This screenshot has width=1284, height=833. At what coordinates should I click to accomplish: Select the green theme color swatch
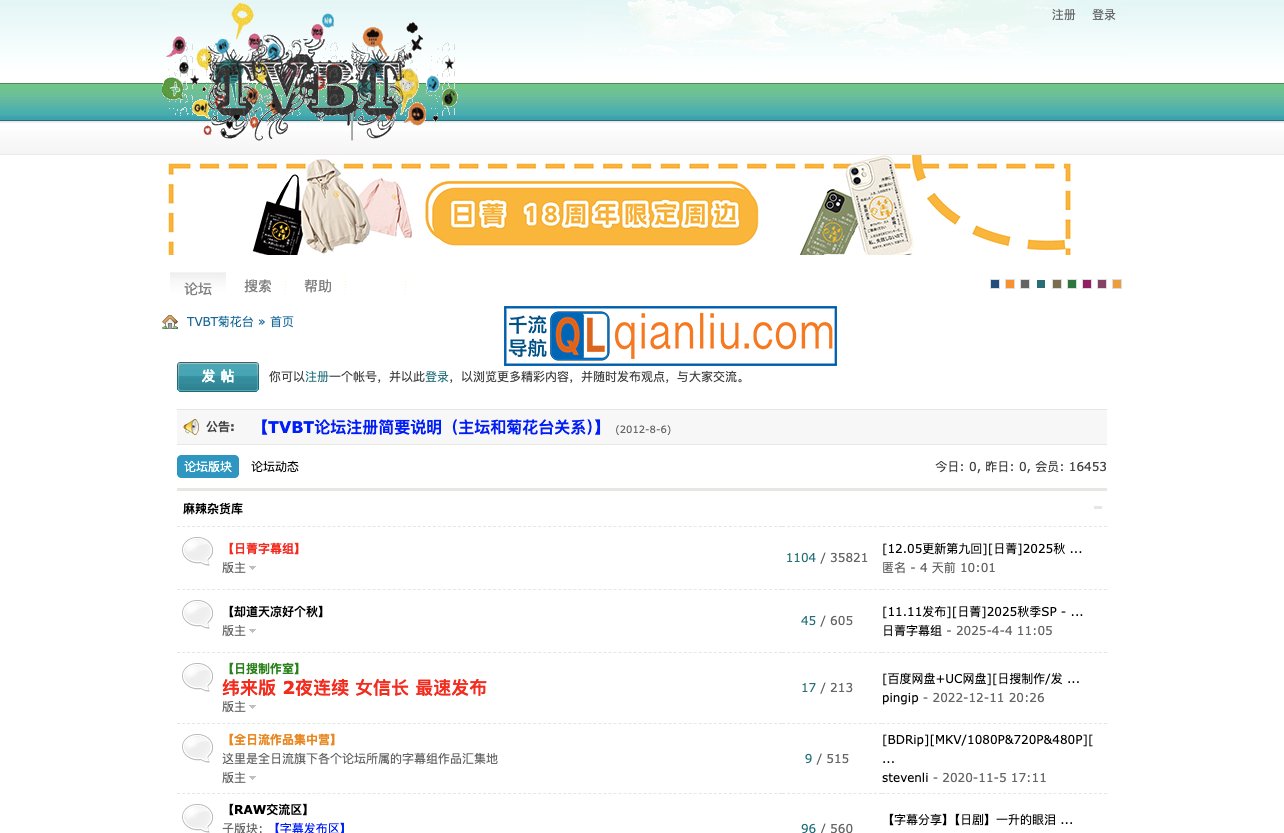[1072, 284]
